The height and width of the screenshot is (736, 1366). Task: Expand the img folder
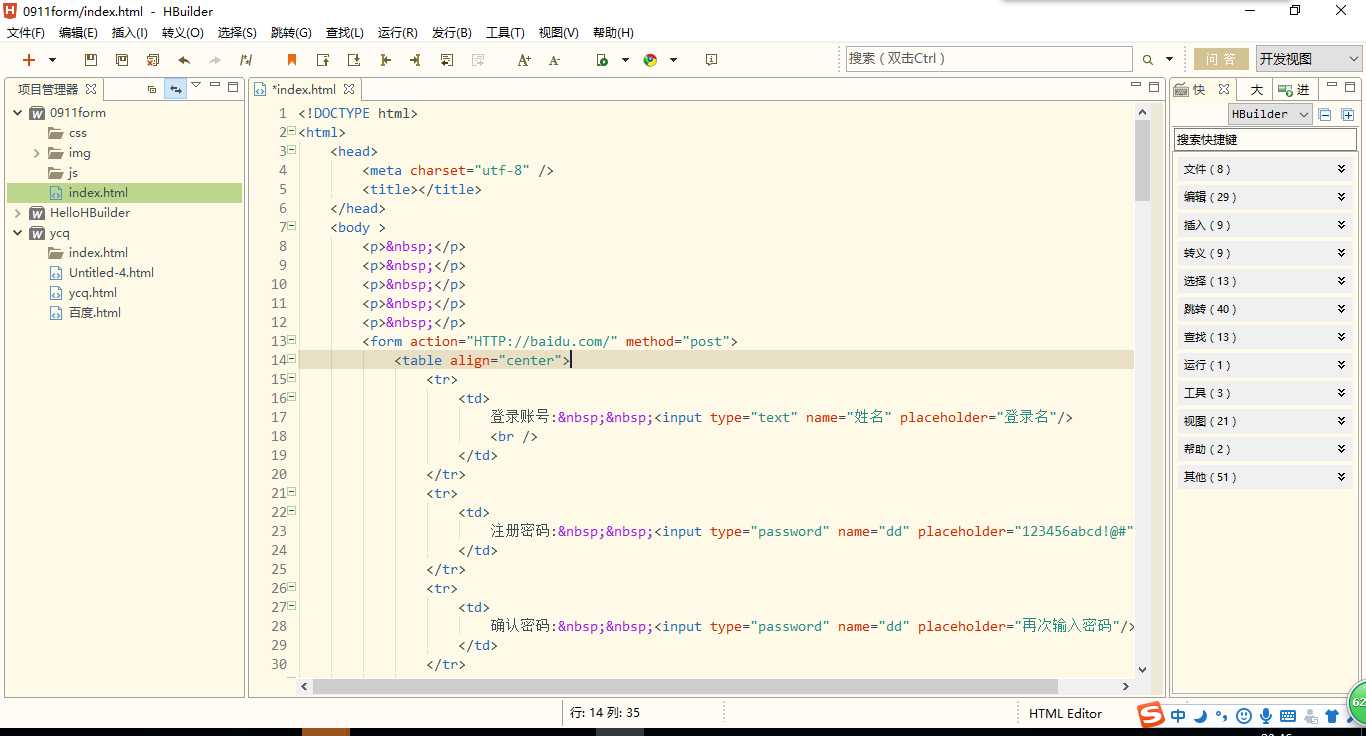click(37, 153)
